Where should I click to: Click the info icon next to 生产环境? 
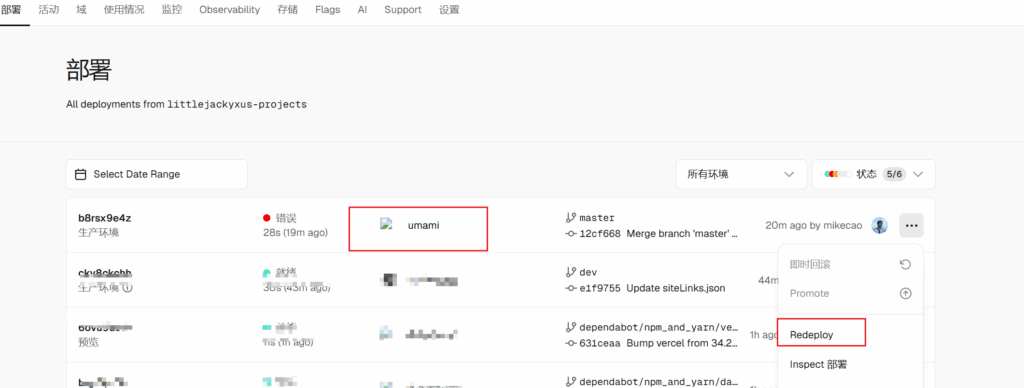pos(127,287)
